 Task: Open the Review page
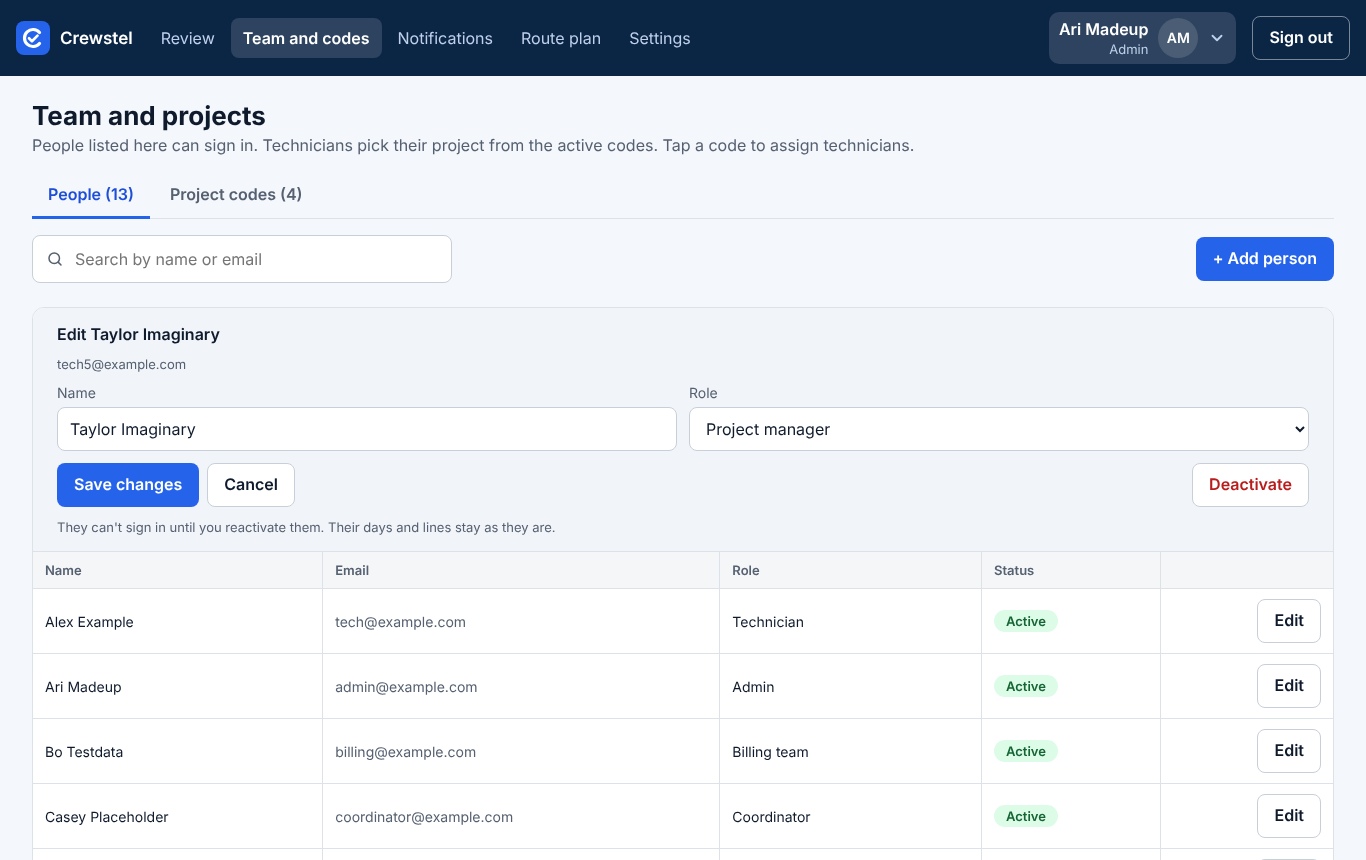point(188,38)
